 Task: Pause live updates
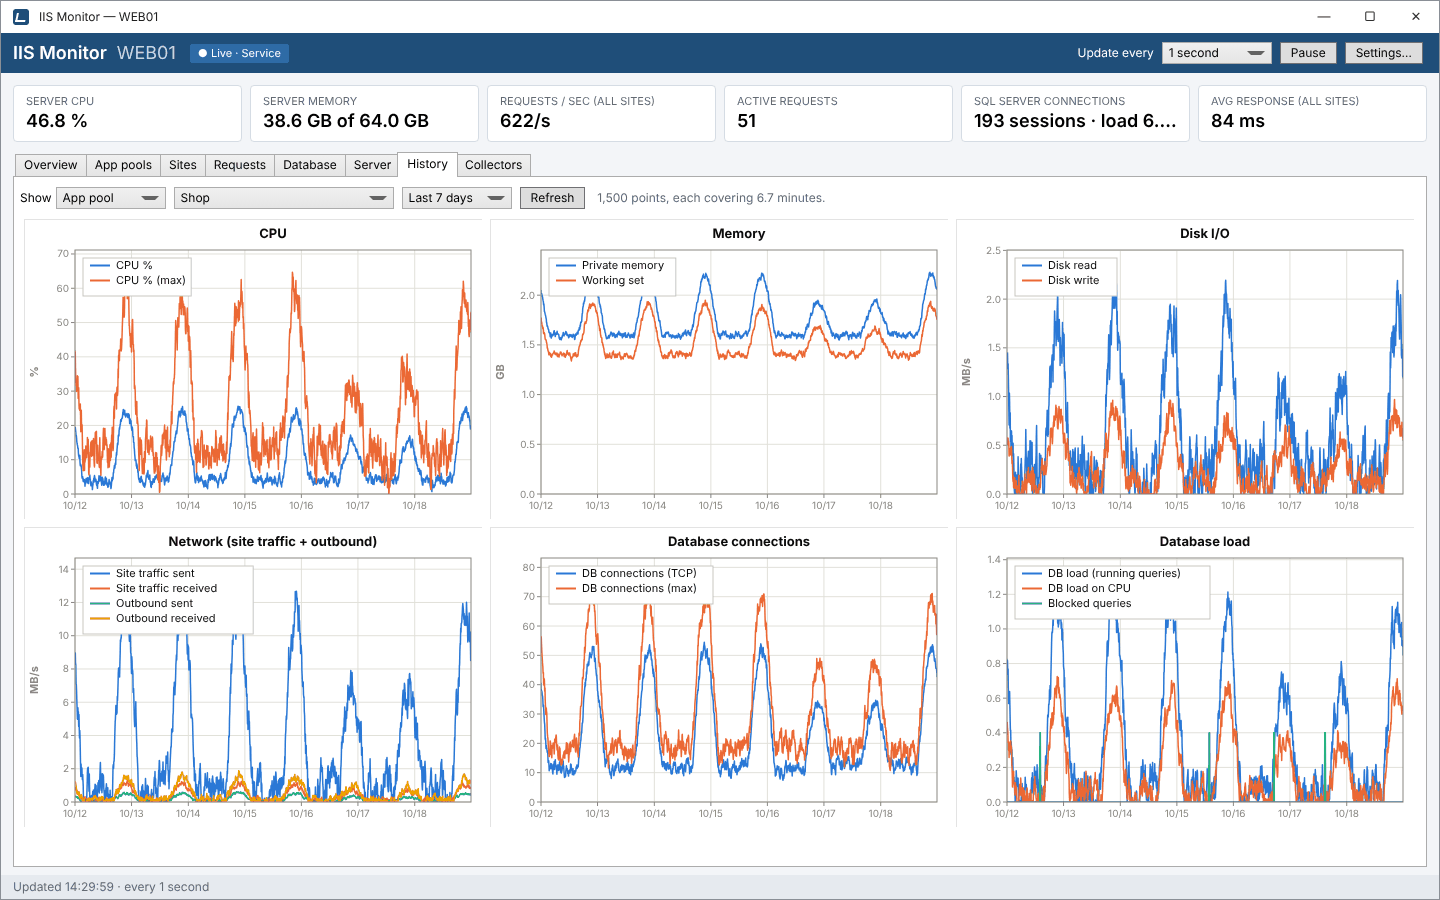(1307, 53)
